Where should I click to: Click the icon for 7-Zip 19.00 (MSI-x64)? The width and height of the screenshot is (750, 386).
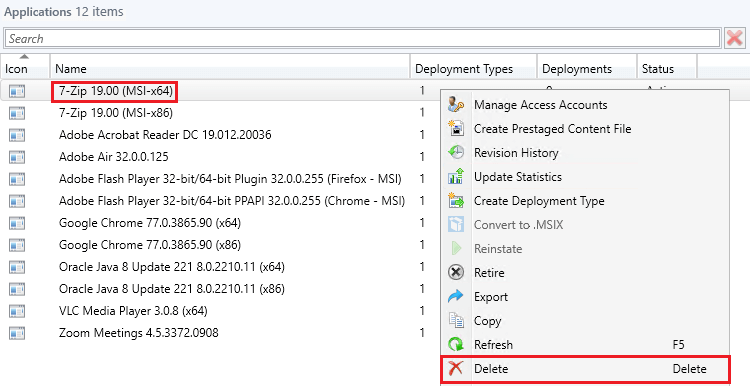(x=17, y=91)
